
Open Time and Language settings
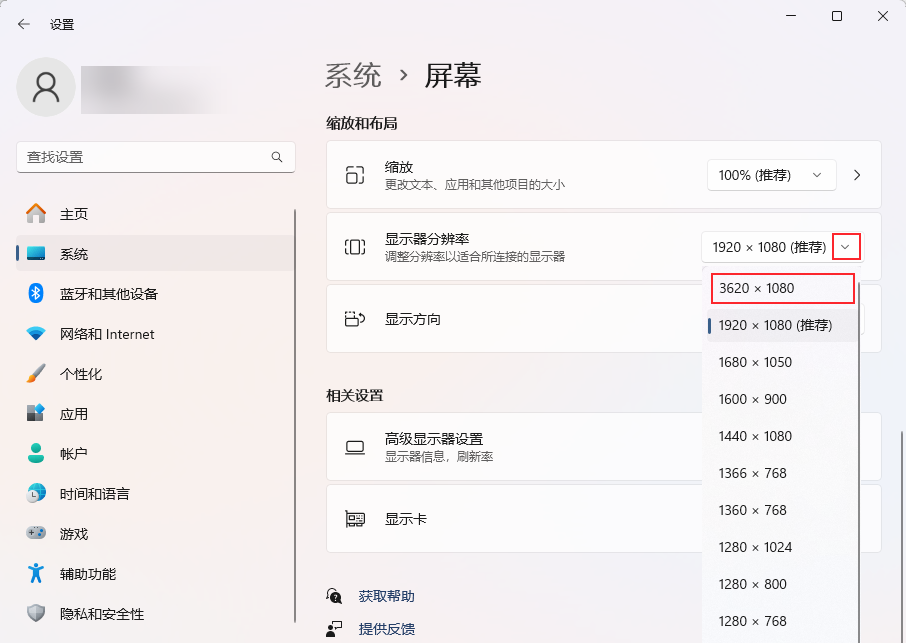(94, 494)
